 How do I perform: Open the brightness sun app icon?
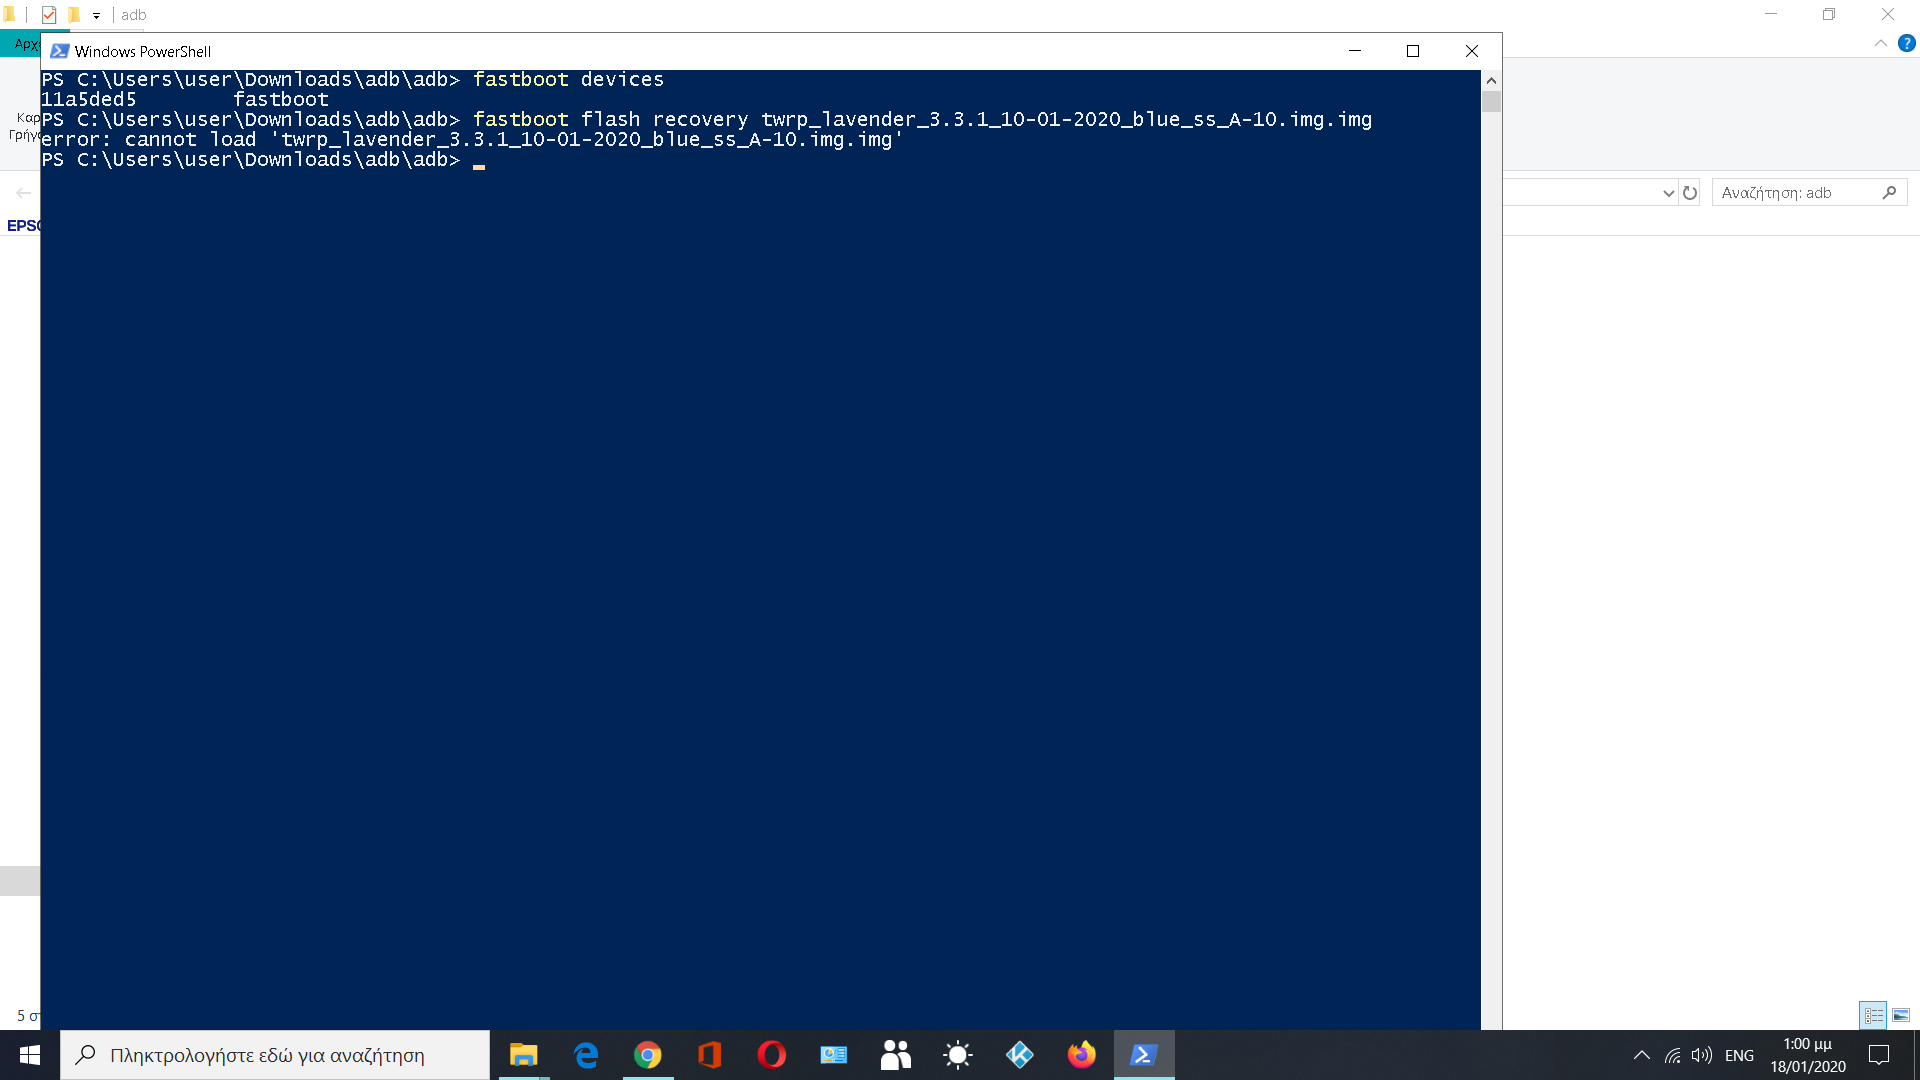957,1055
